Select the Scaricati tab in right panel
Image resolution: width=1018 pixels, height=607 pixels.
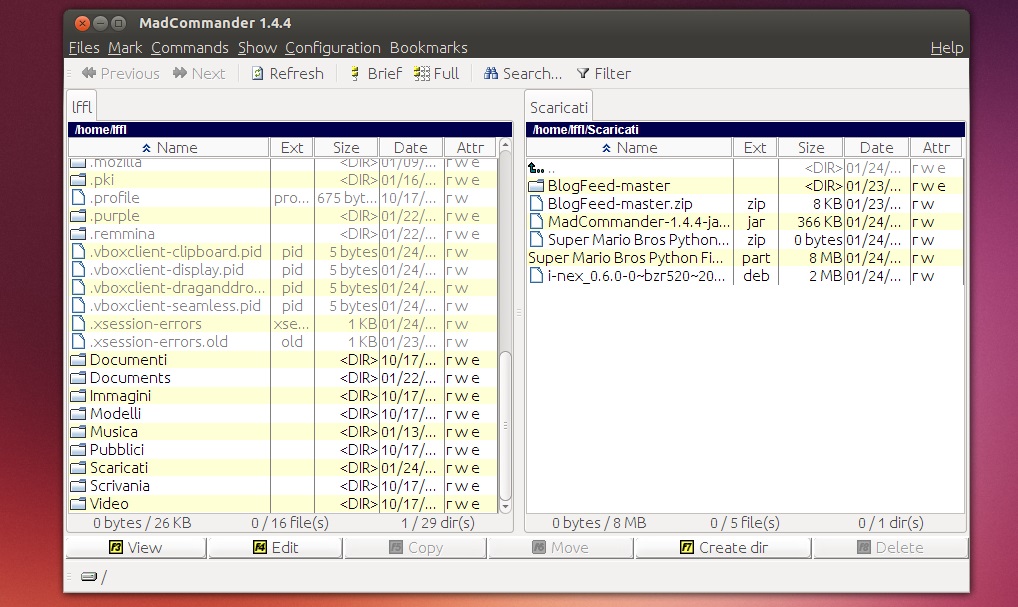click(x=558, y=106)
